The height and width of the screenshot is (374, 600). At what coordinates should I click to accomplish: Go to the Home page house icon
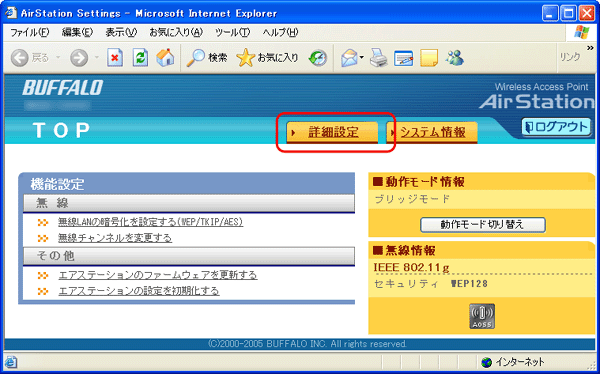pyautogui.click(x=165, y=58)
